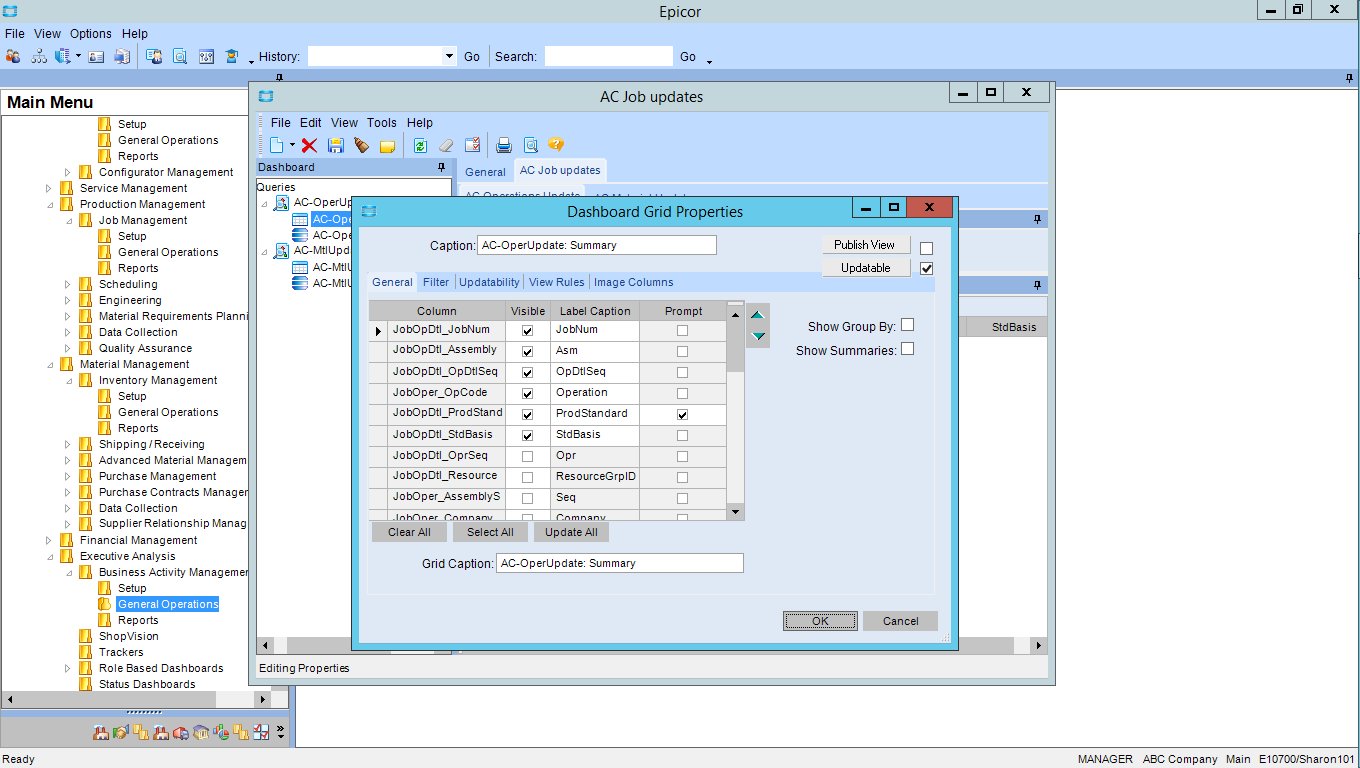Image resolution: width=1360 pixels, height=768 pixels.
Task: Click Cancel in Dashboard Grid Properties
Action: coord(900,621)
